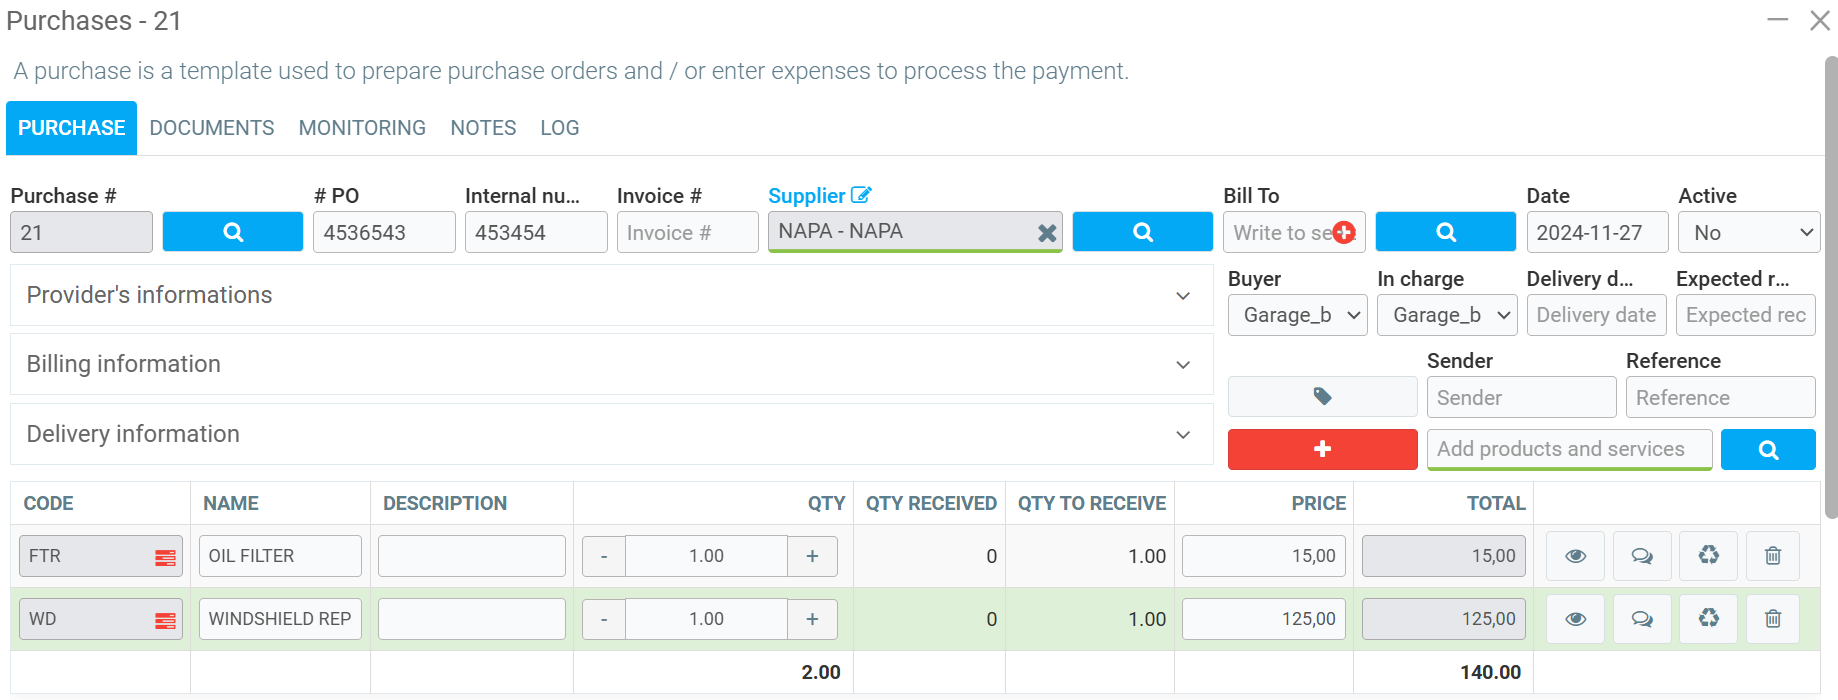Click the recycle icon on WINDSHIELD REP row
Screen dimensions: 1838x700
(x=1708, y=619)
